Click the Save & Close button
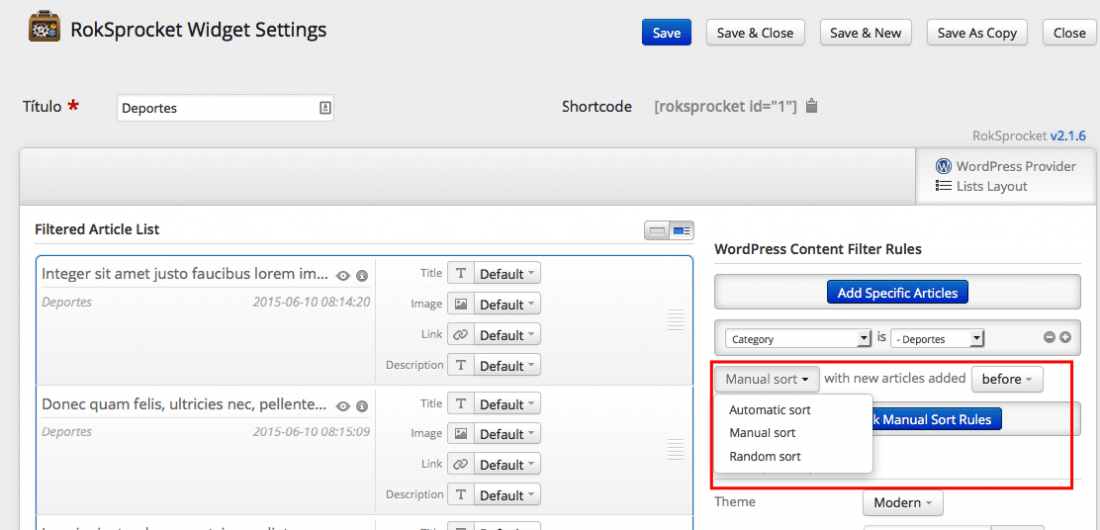Image resolution: width=1100 pixels, height=530 pixels. pyautogui.click(x=755, y=32)
